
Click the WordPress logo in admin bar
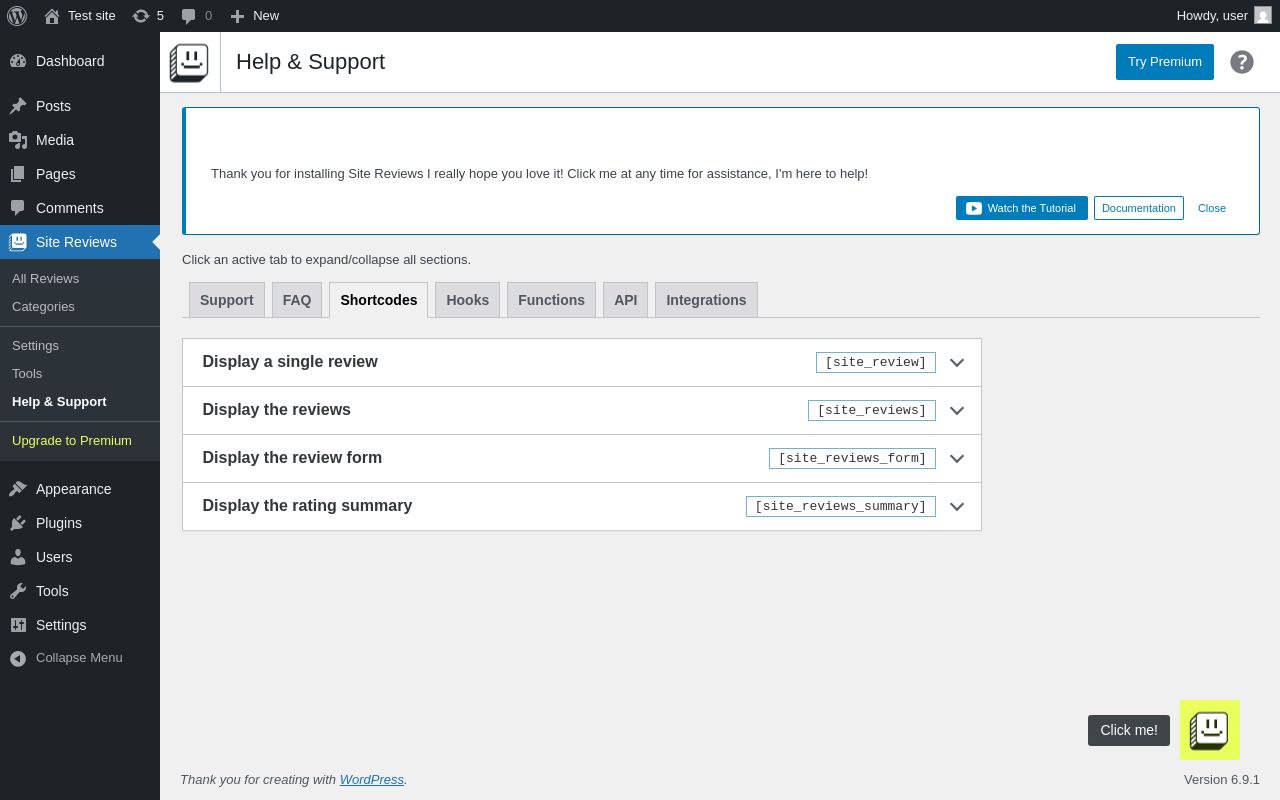17,16
